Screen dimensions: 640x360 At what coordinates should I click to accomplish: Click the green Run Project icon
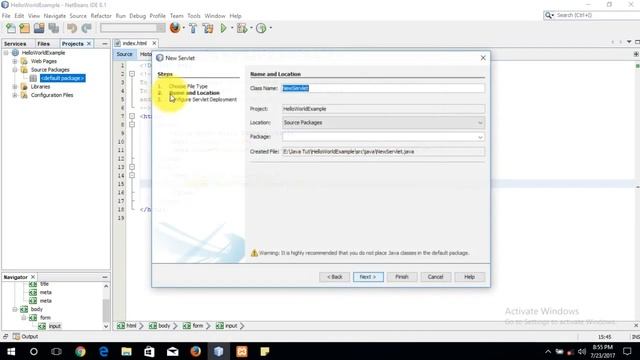point(223,28)
